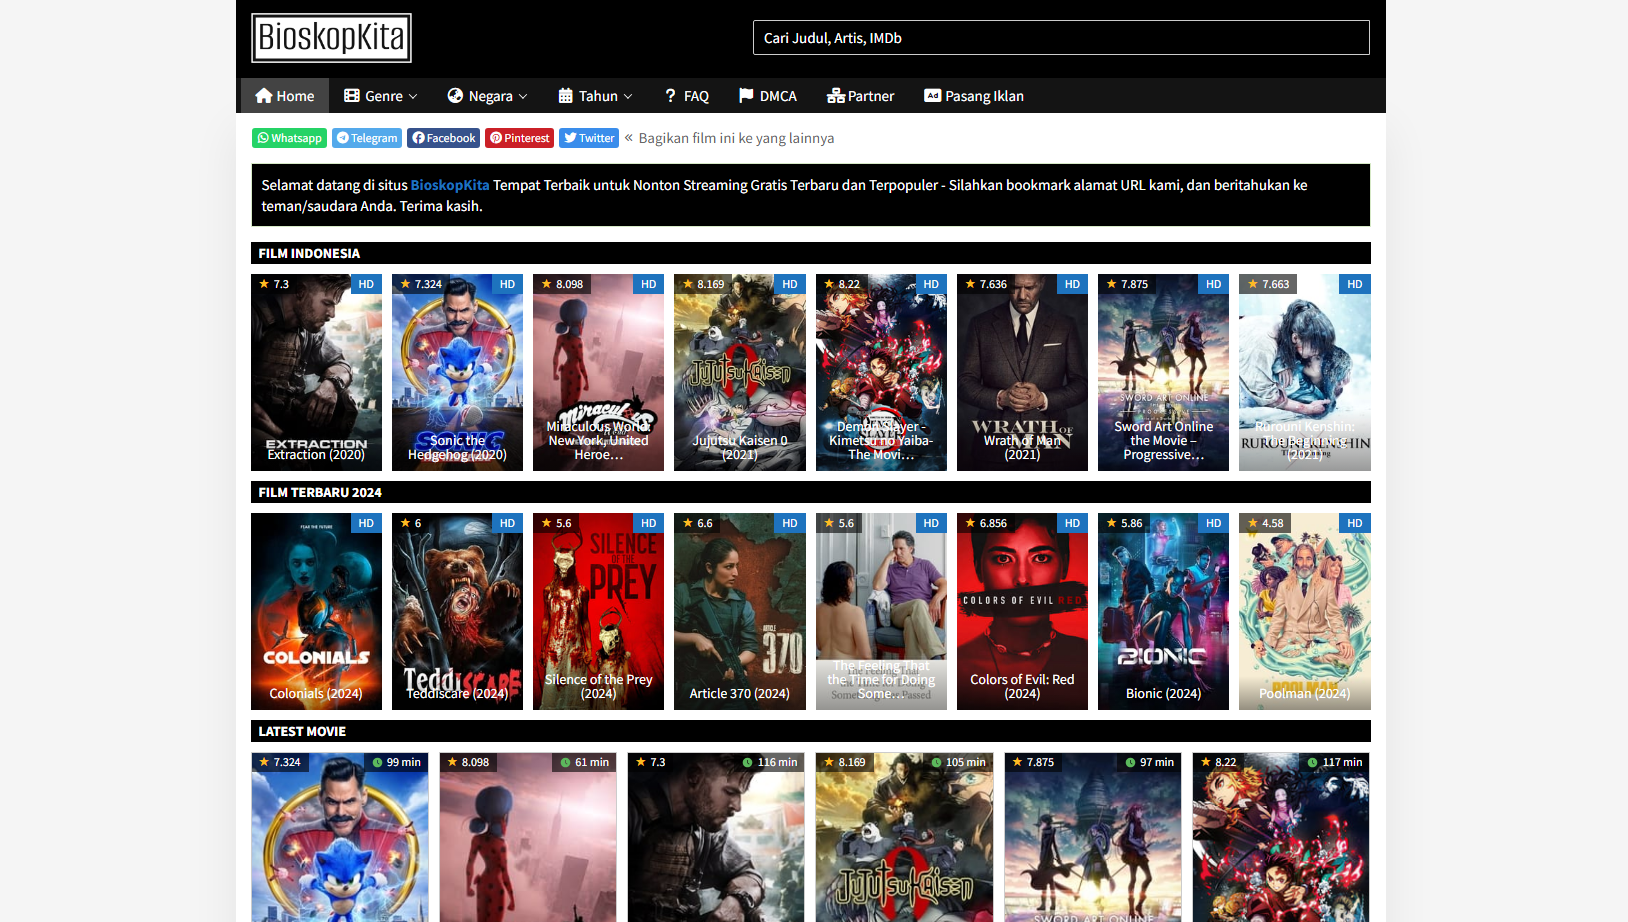This screenshot has height=922, width=1628.
Task: Click the 7.3 star rating on Extraction HD poster
Action: point(274,284)
